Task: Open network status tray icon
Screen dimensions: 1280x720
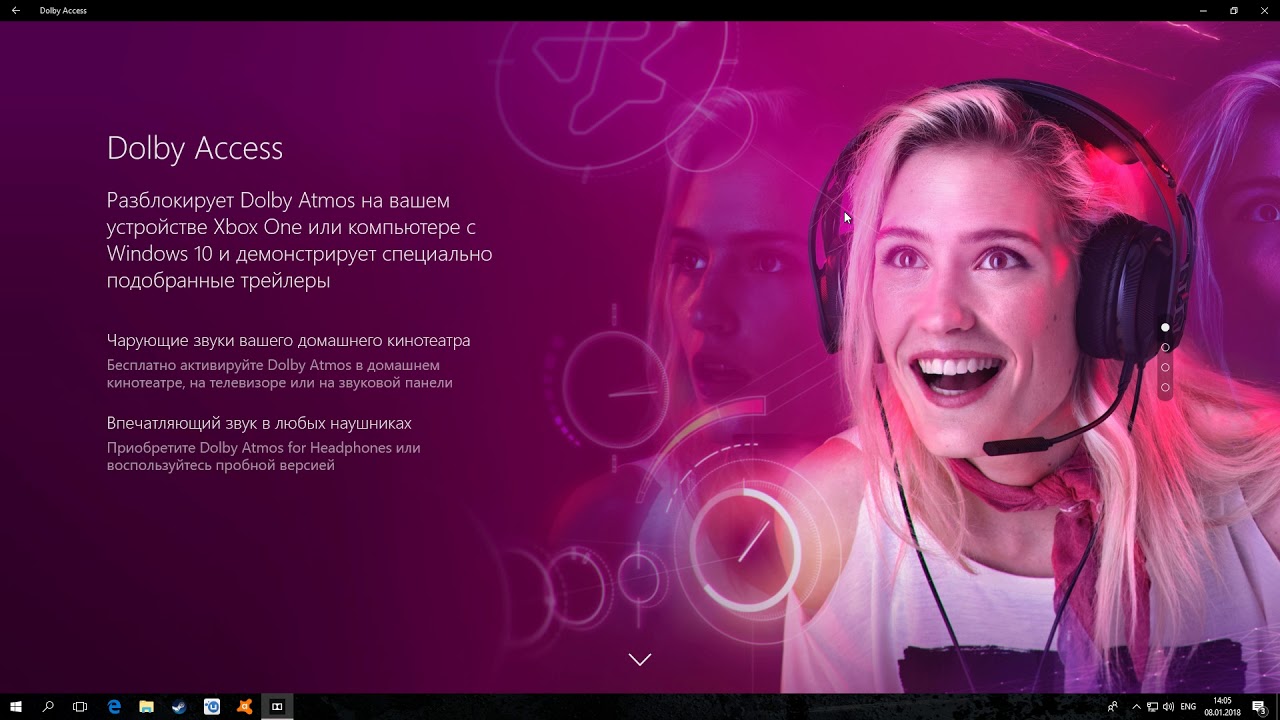Action: 1152,707
